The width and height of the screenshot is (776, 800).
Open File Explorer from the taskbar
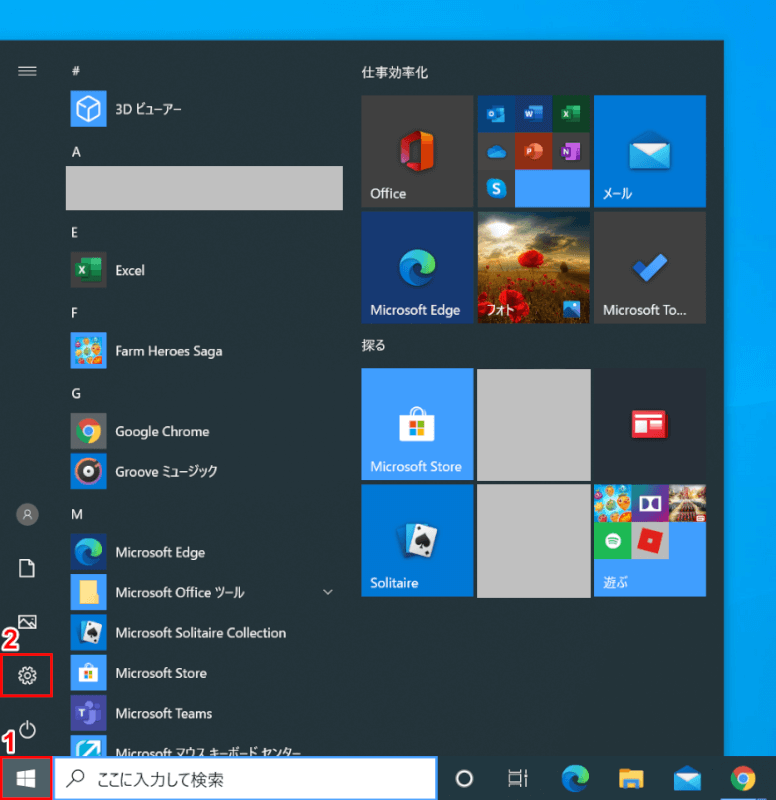[x=631, y=779]
